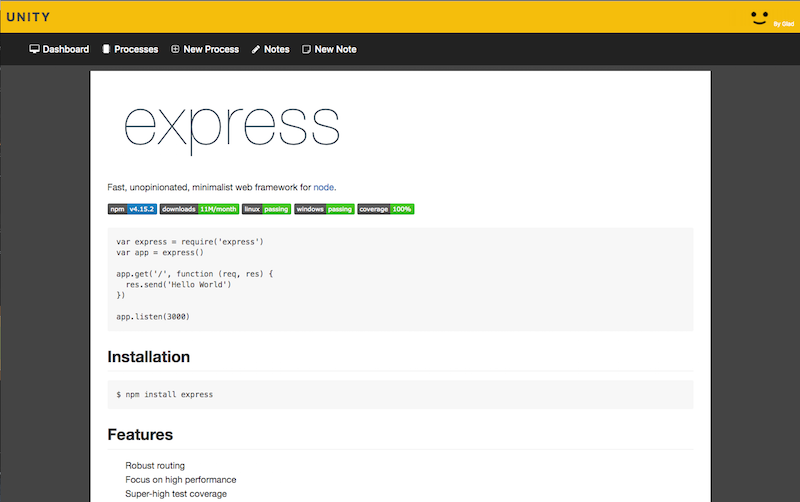
Task: Click the UNITY brand title
Action: click(29, 17)
